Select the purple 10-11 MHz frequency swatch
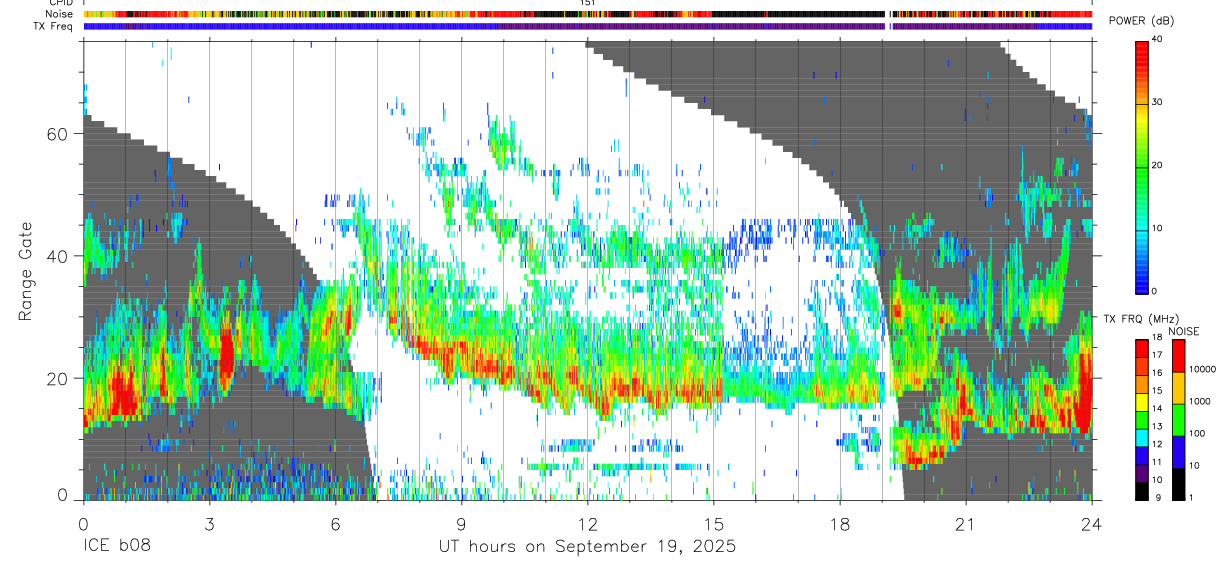1228x567 pixels. point(1141,473)
